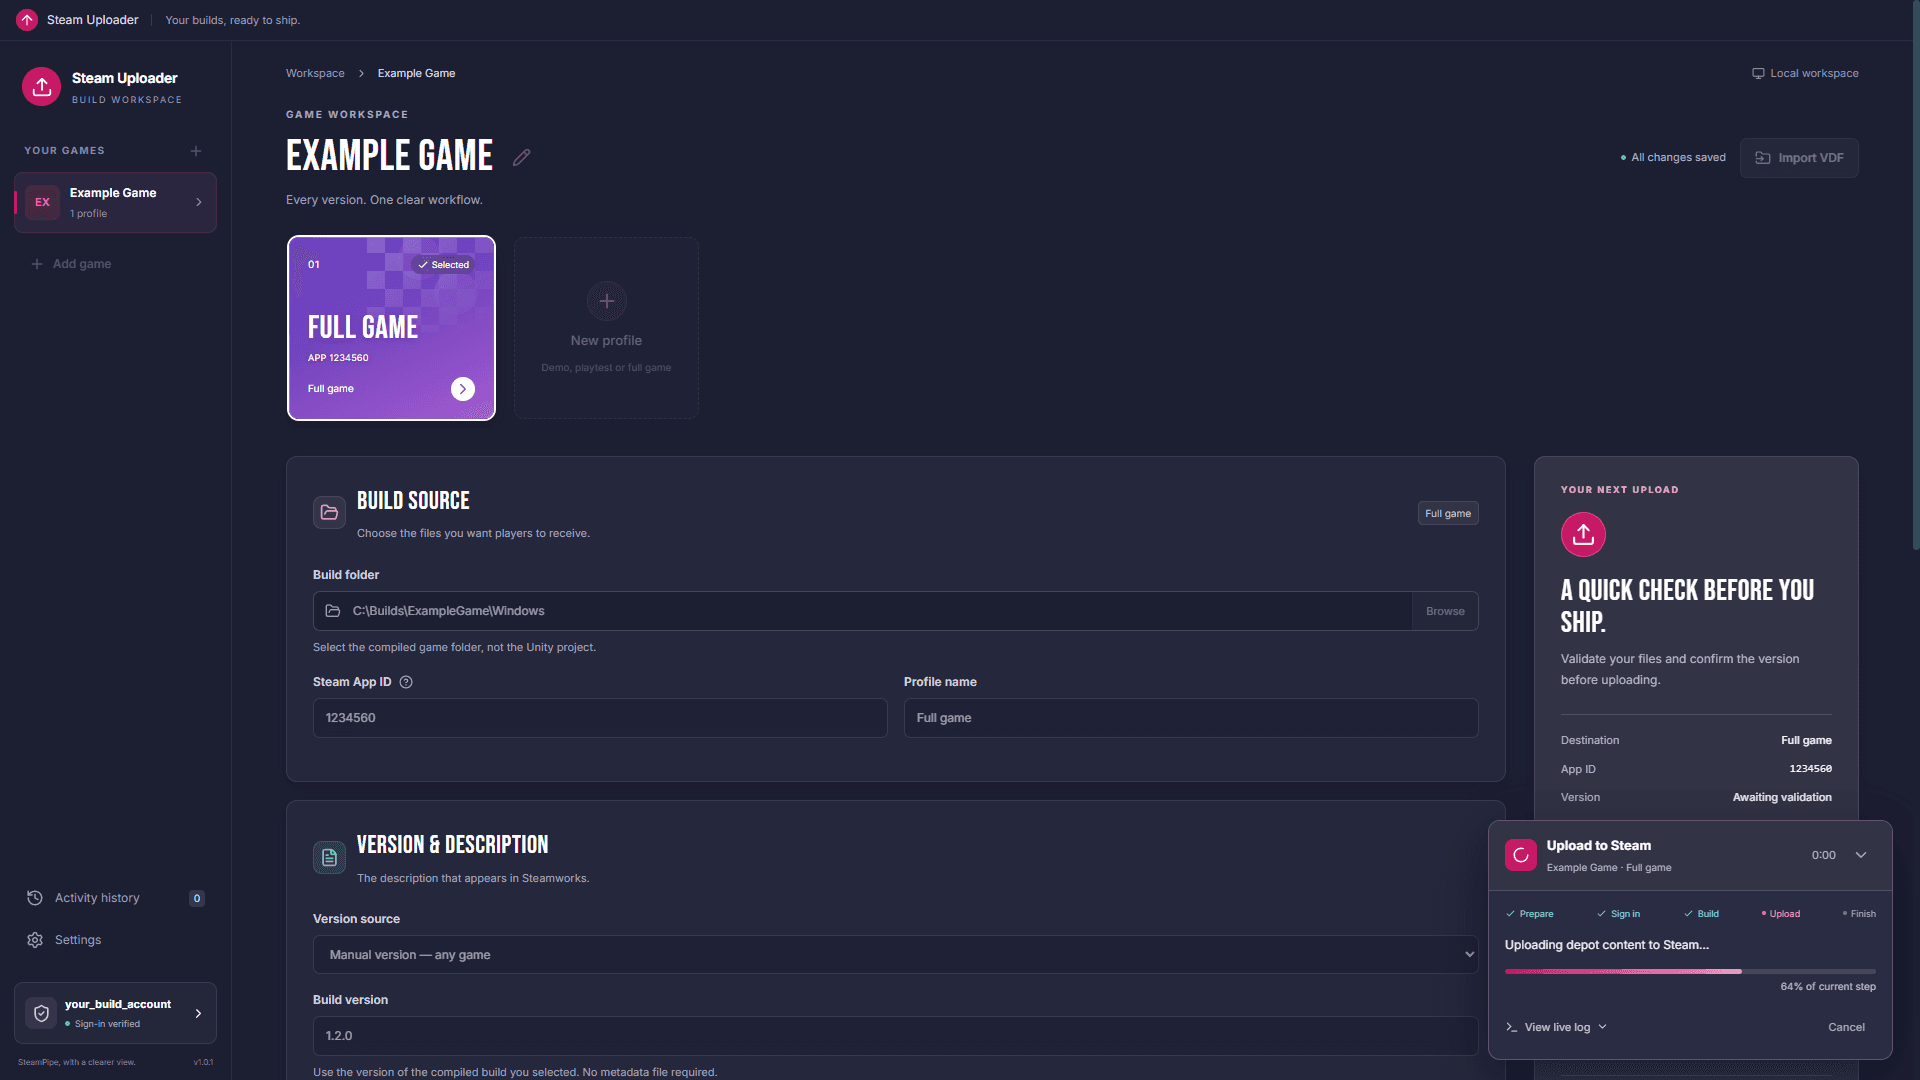Viewport: 1920px width, 1080px height.
Task: Open Version source dropdown
Action: pos(896,955)
